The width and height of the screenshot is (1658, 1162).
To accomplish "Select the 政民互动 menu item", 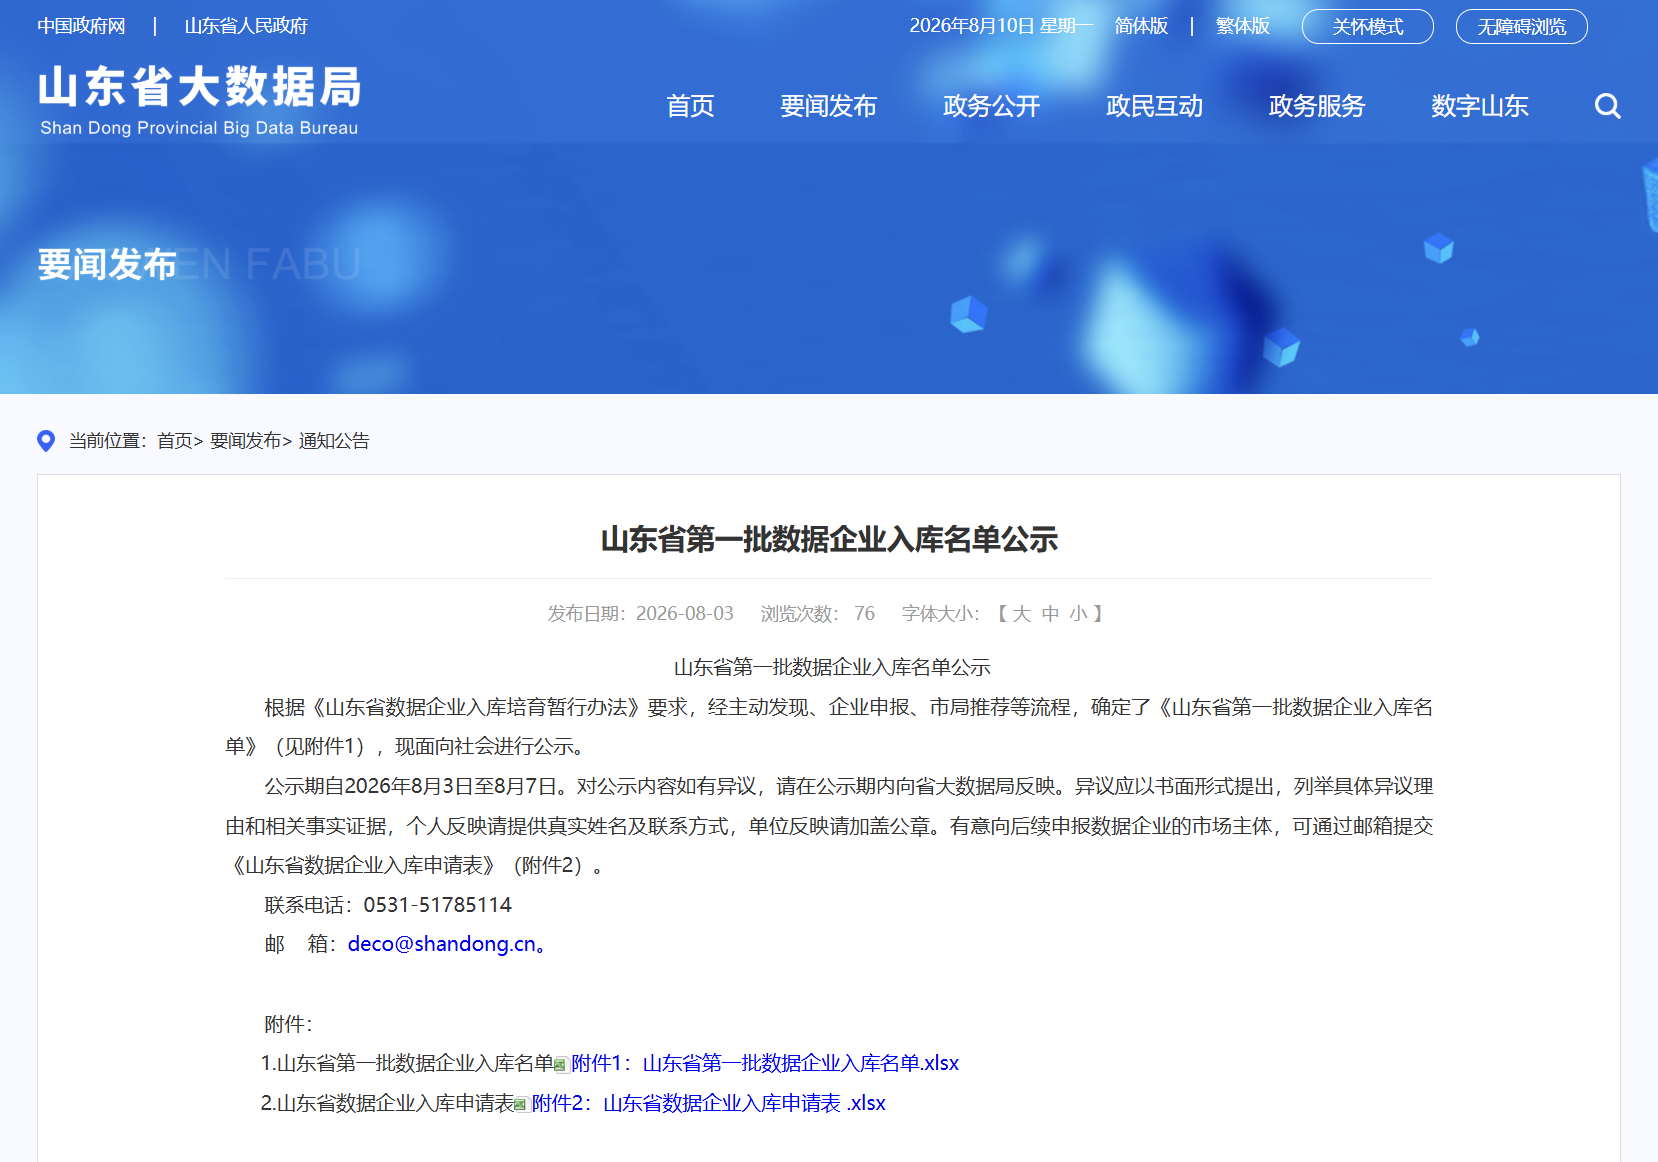I will point(1154,106).
